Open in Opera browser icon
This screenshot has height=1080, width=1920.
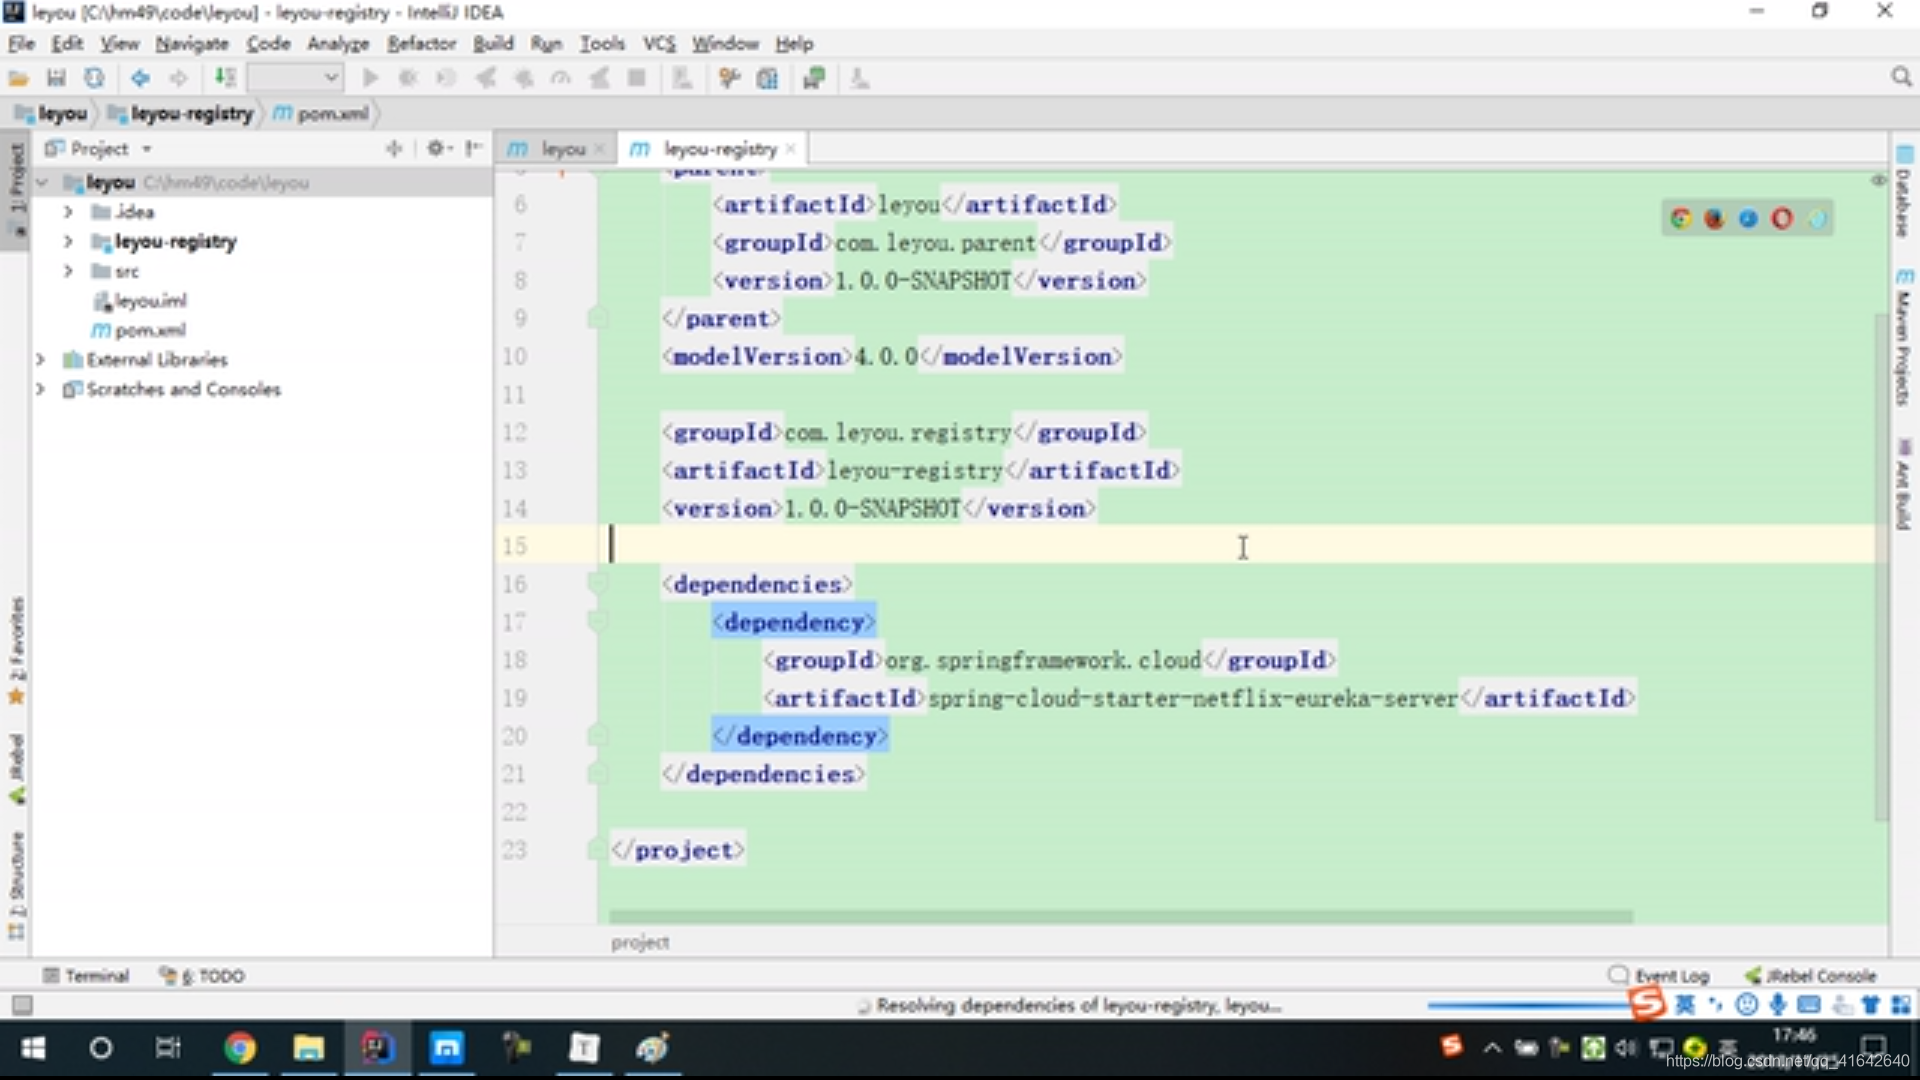(1782, 218)
